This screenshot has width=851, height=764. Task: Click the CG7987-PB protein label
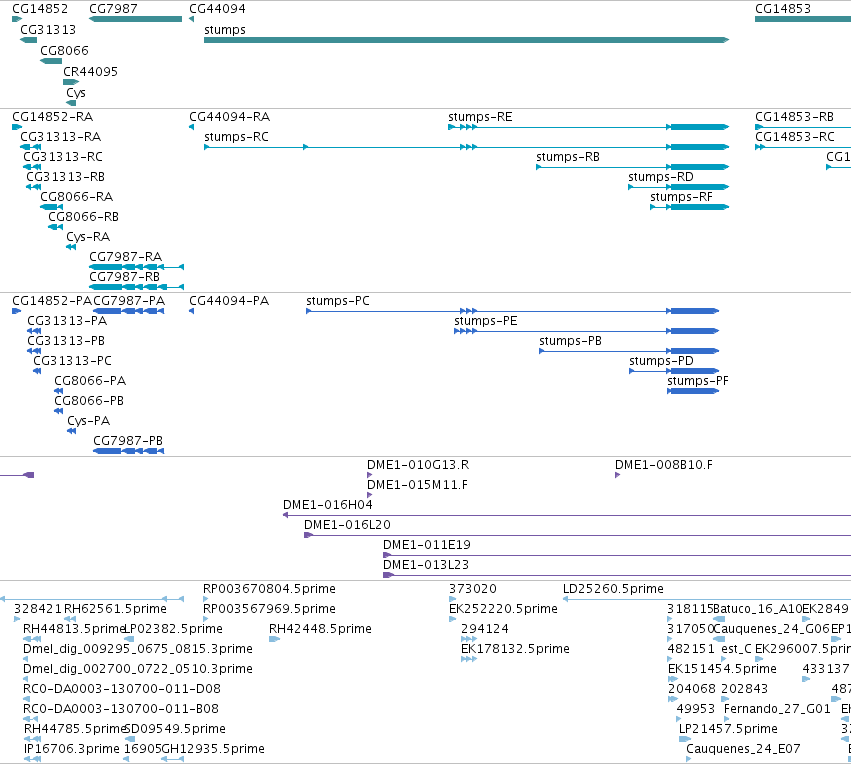pos(128,441)
